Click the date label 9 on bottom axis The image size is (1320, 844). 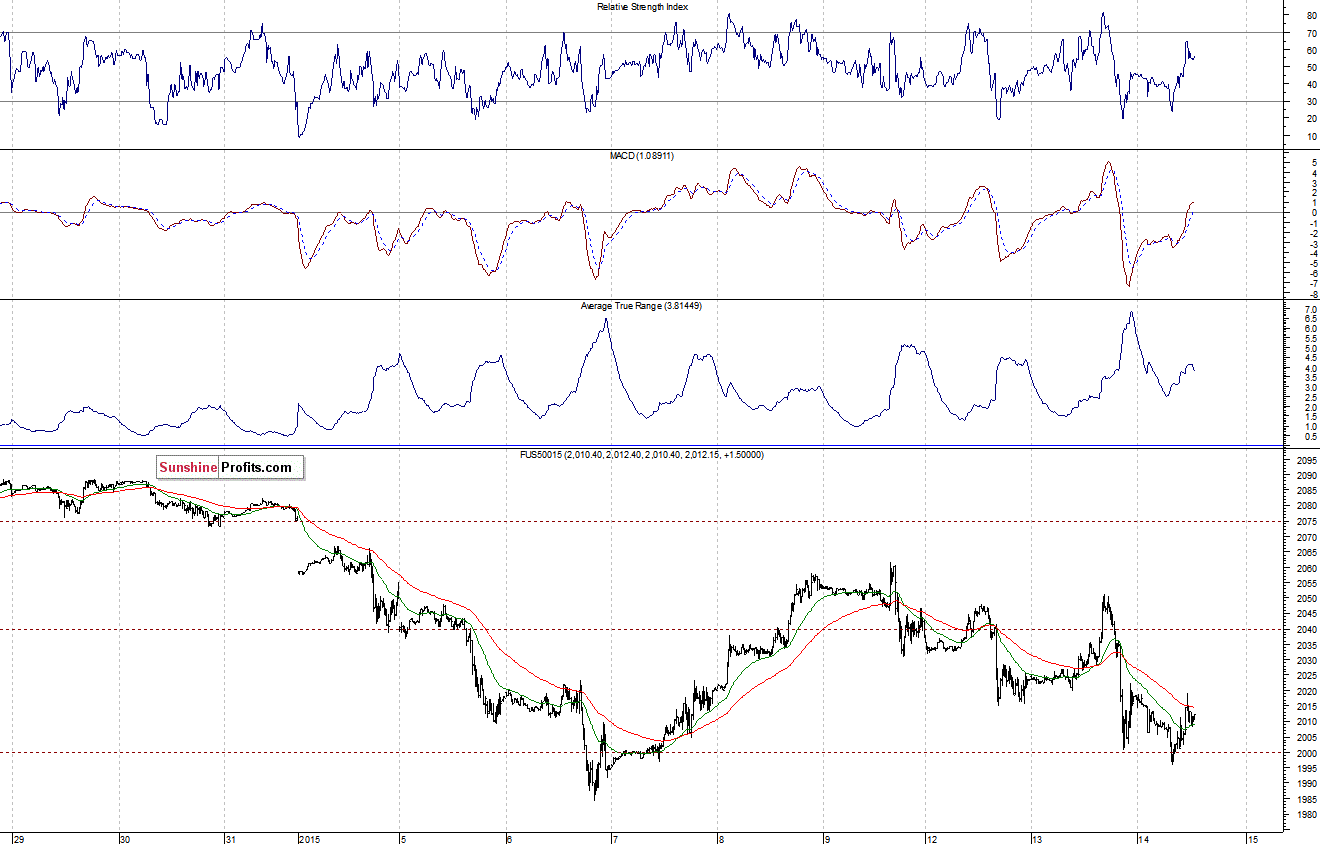825,838
